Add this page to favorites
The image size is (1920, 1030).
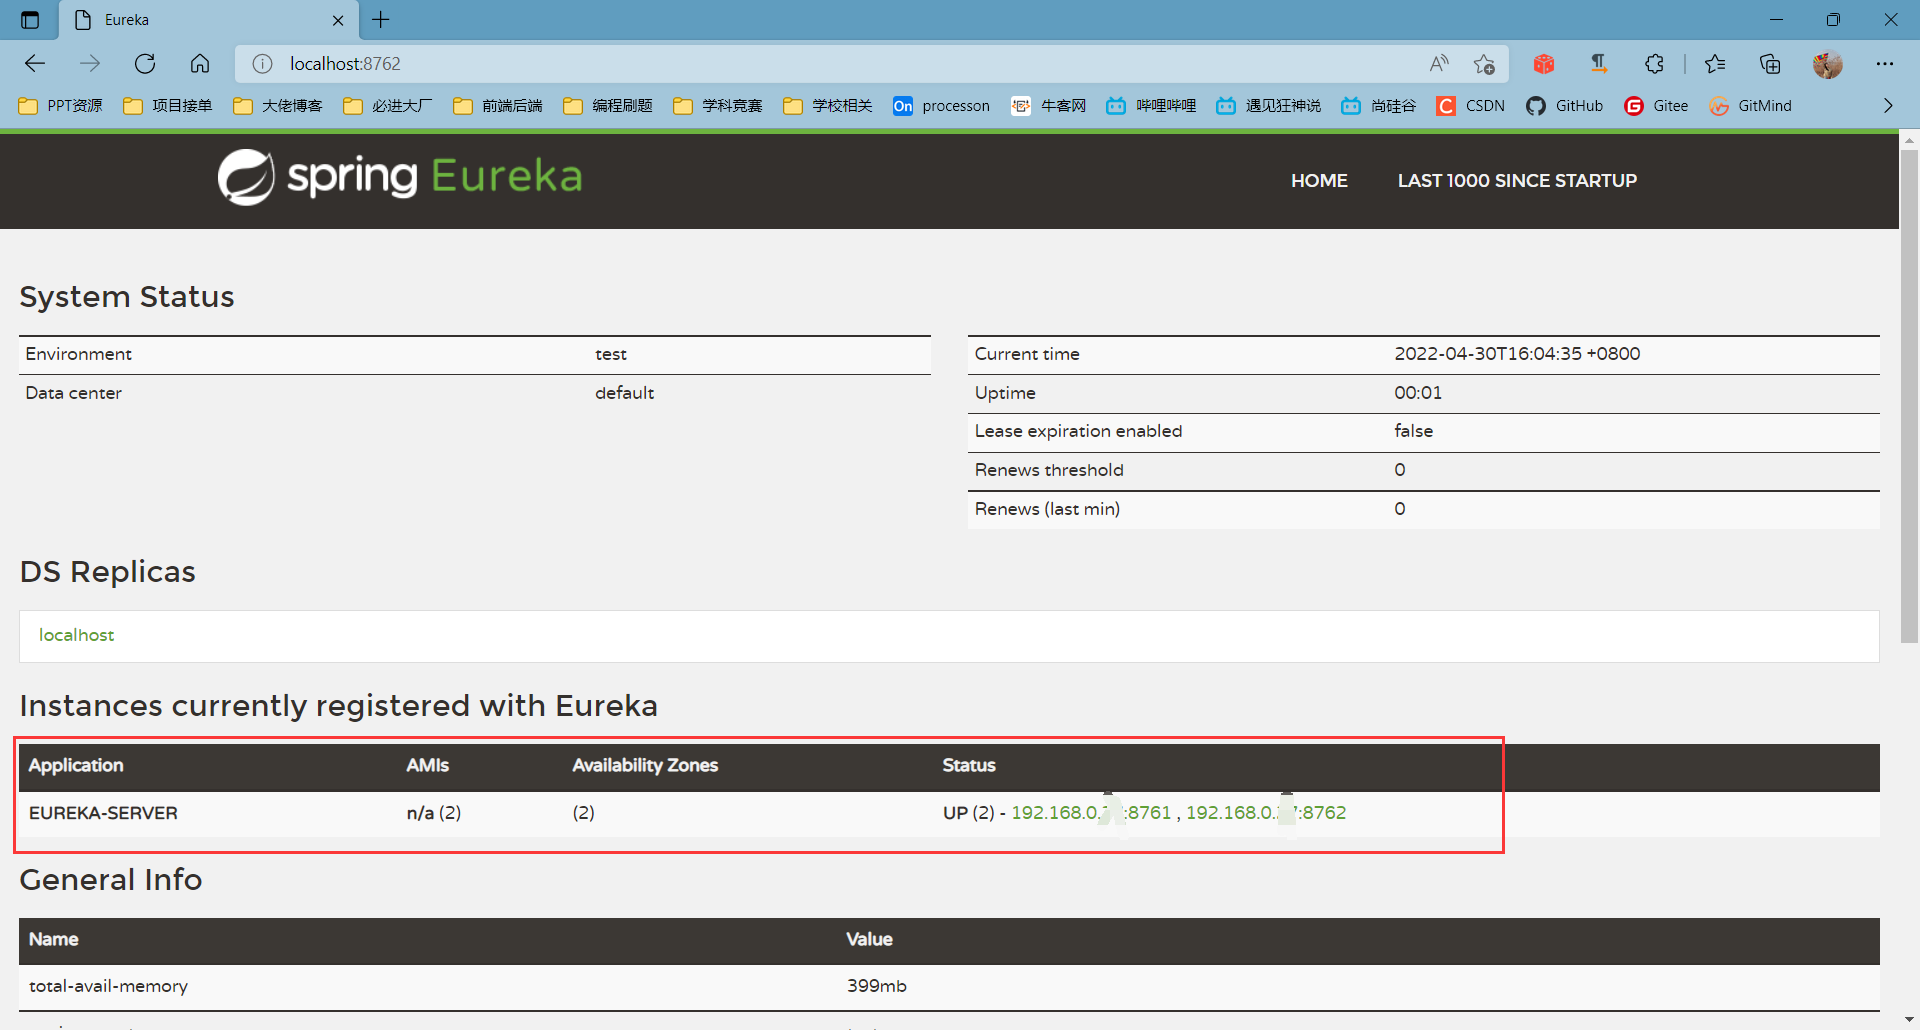pyautogui.click(x=1484, y=64)
